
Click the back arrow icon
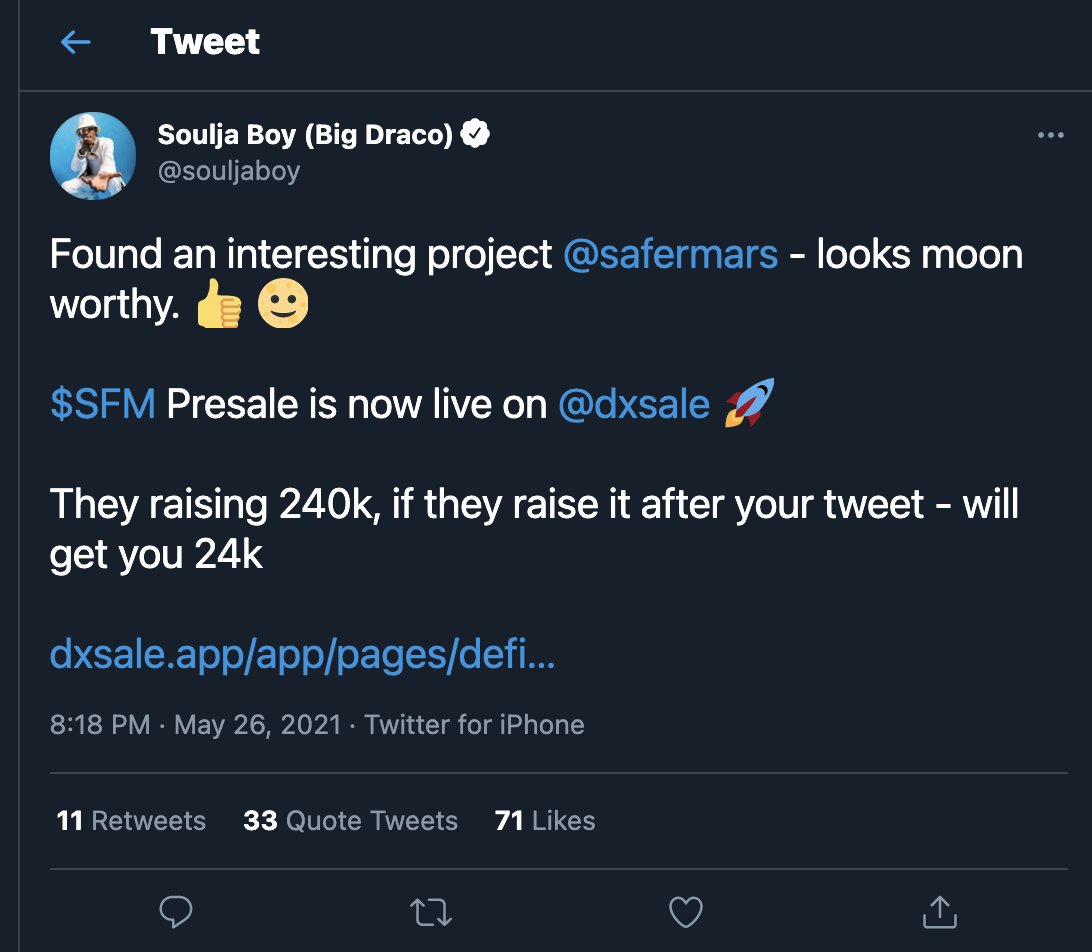tap(76, 42)
